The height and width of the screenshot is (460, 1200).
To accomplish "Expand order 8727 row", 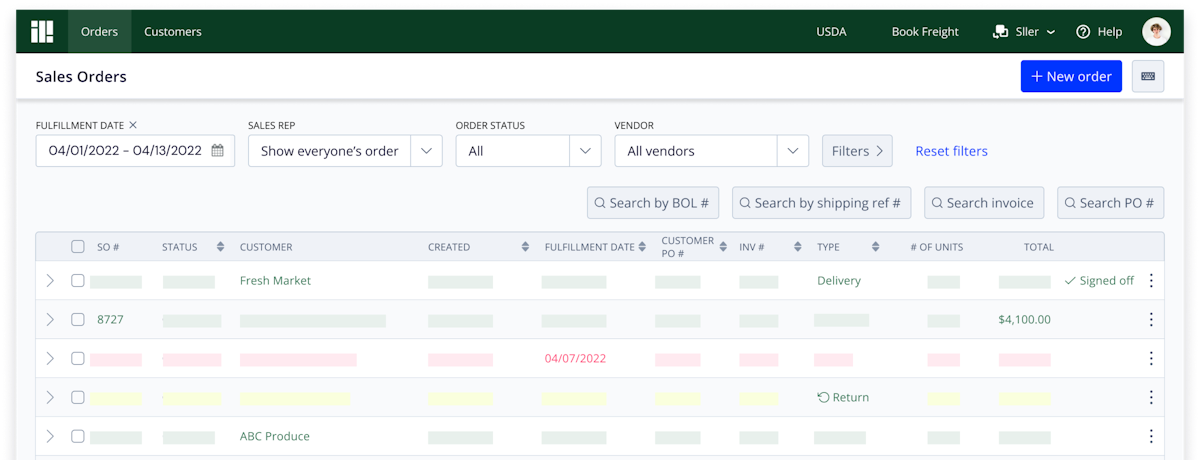I will (50, 320).
